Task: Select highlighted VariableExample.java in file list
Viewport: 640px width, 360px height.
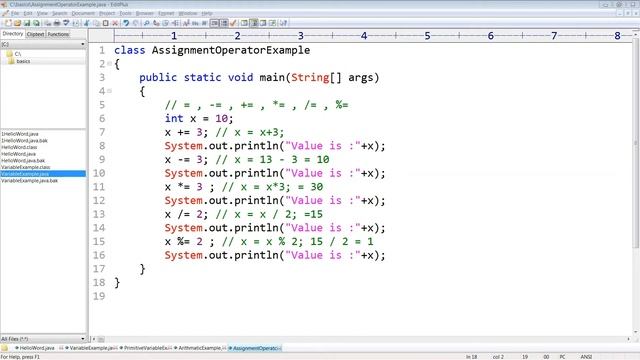Action: 43,174
